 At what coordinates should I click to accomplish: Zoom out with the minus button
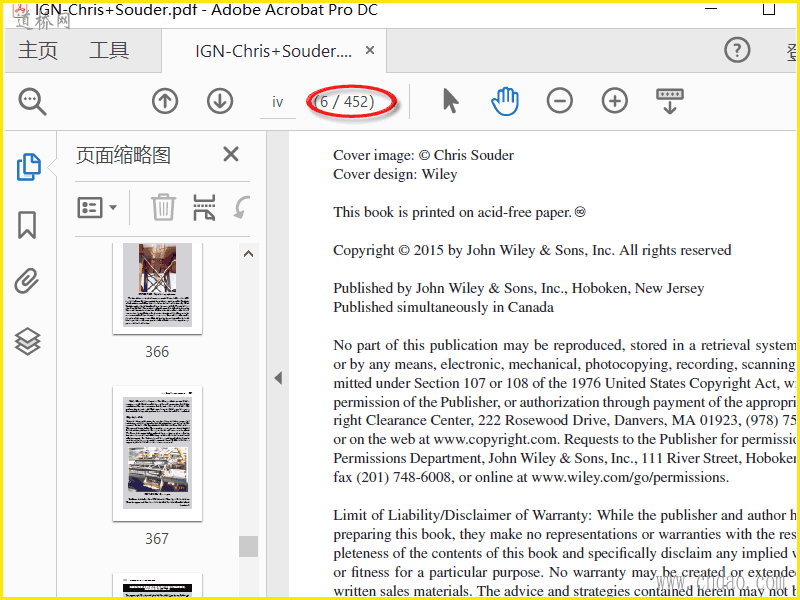560,101
